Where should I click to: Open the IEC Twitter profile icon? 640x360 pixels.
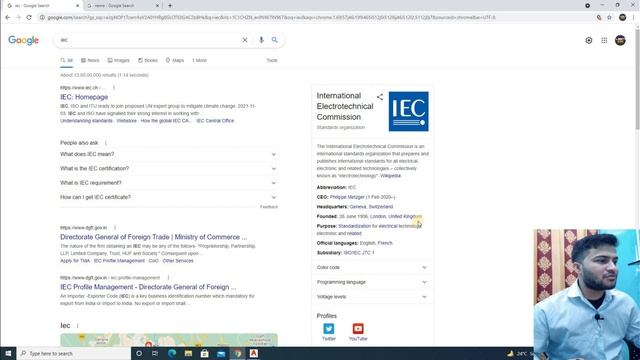(329, 329)
